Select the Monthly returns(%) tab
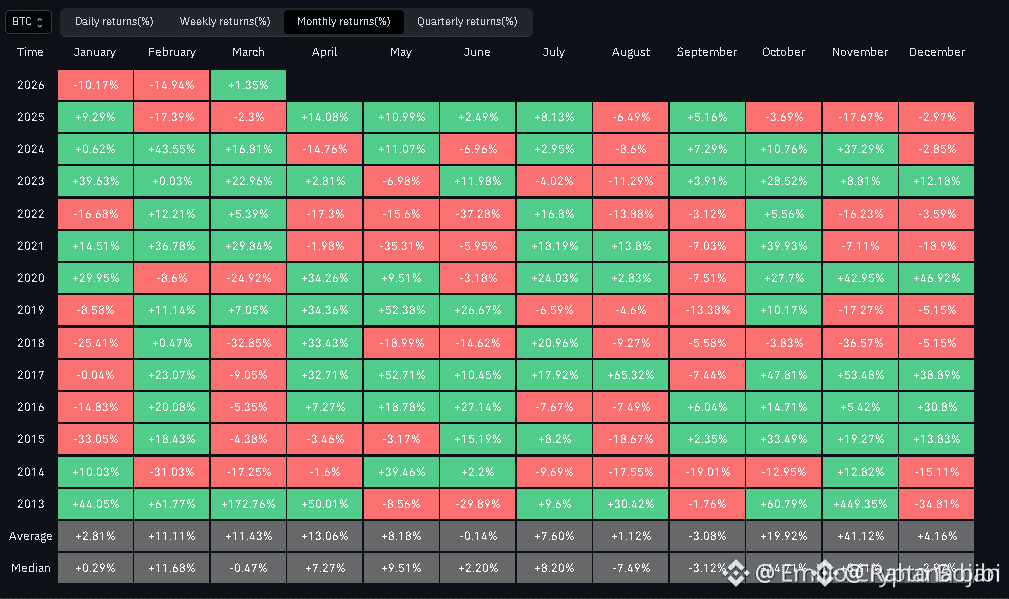Screen dimensions: 1009x599 click(x=344, y=21)
